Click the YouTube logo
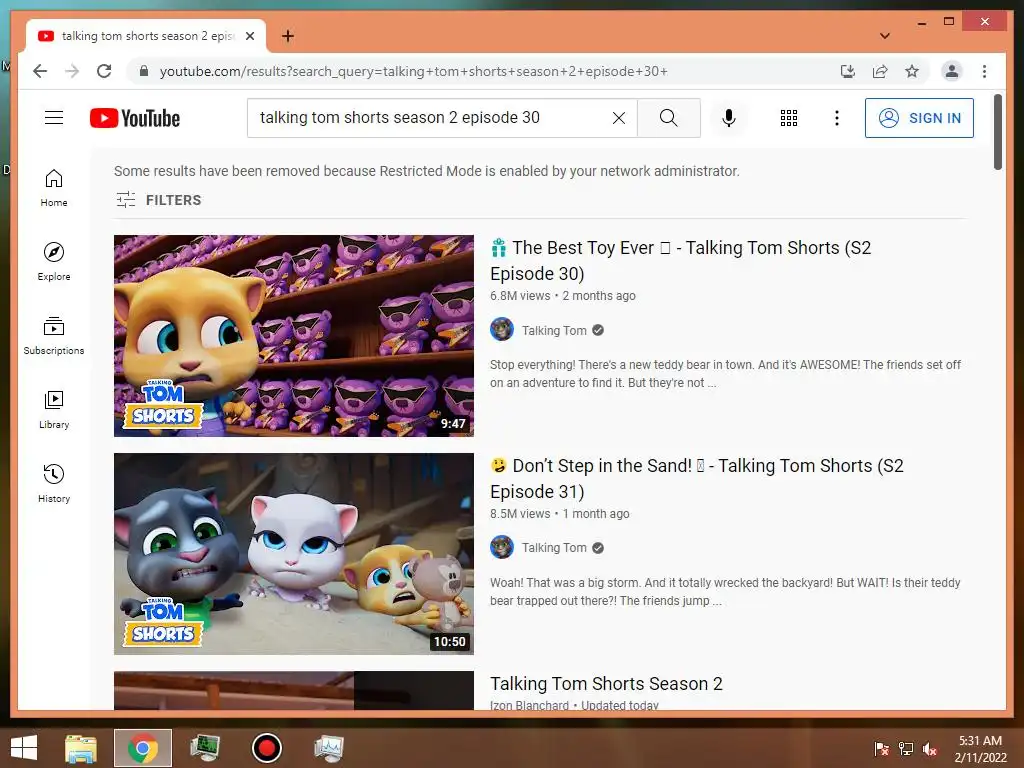Image resolution: width=1024 pixels, height=768 pixels. pyautogui.click(x=135, y=118)
